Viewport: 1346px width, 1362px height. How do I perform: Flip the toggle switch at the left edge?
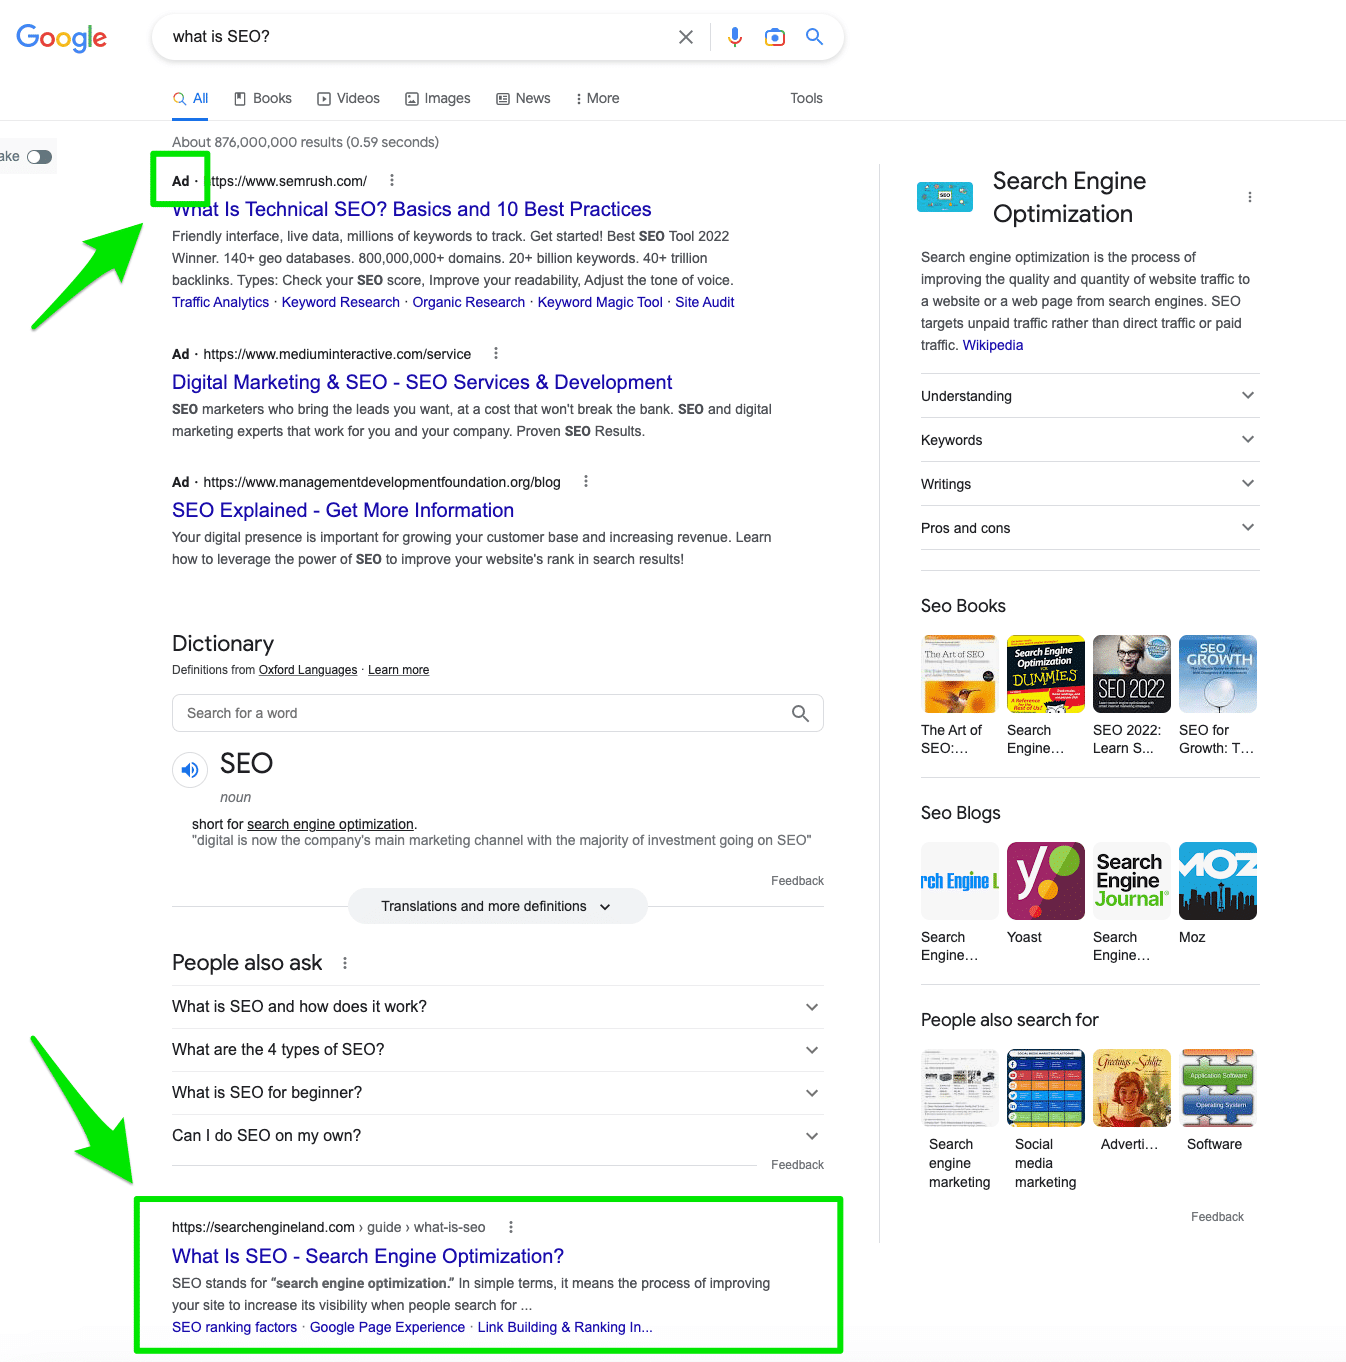(38, 156)
